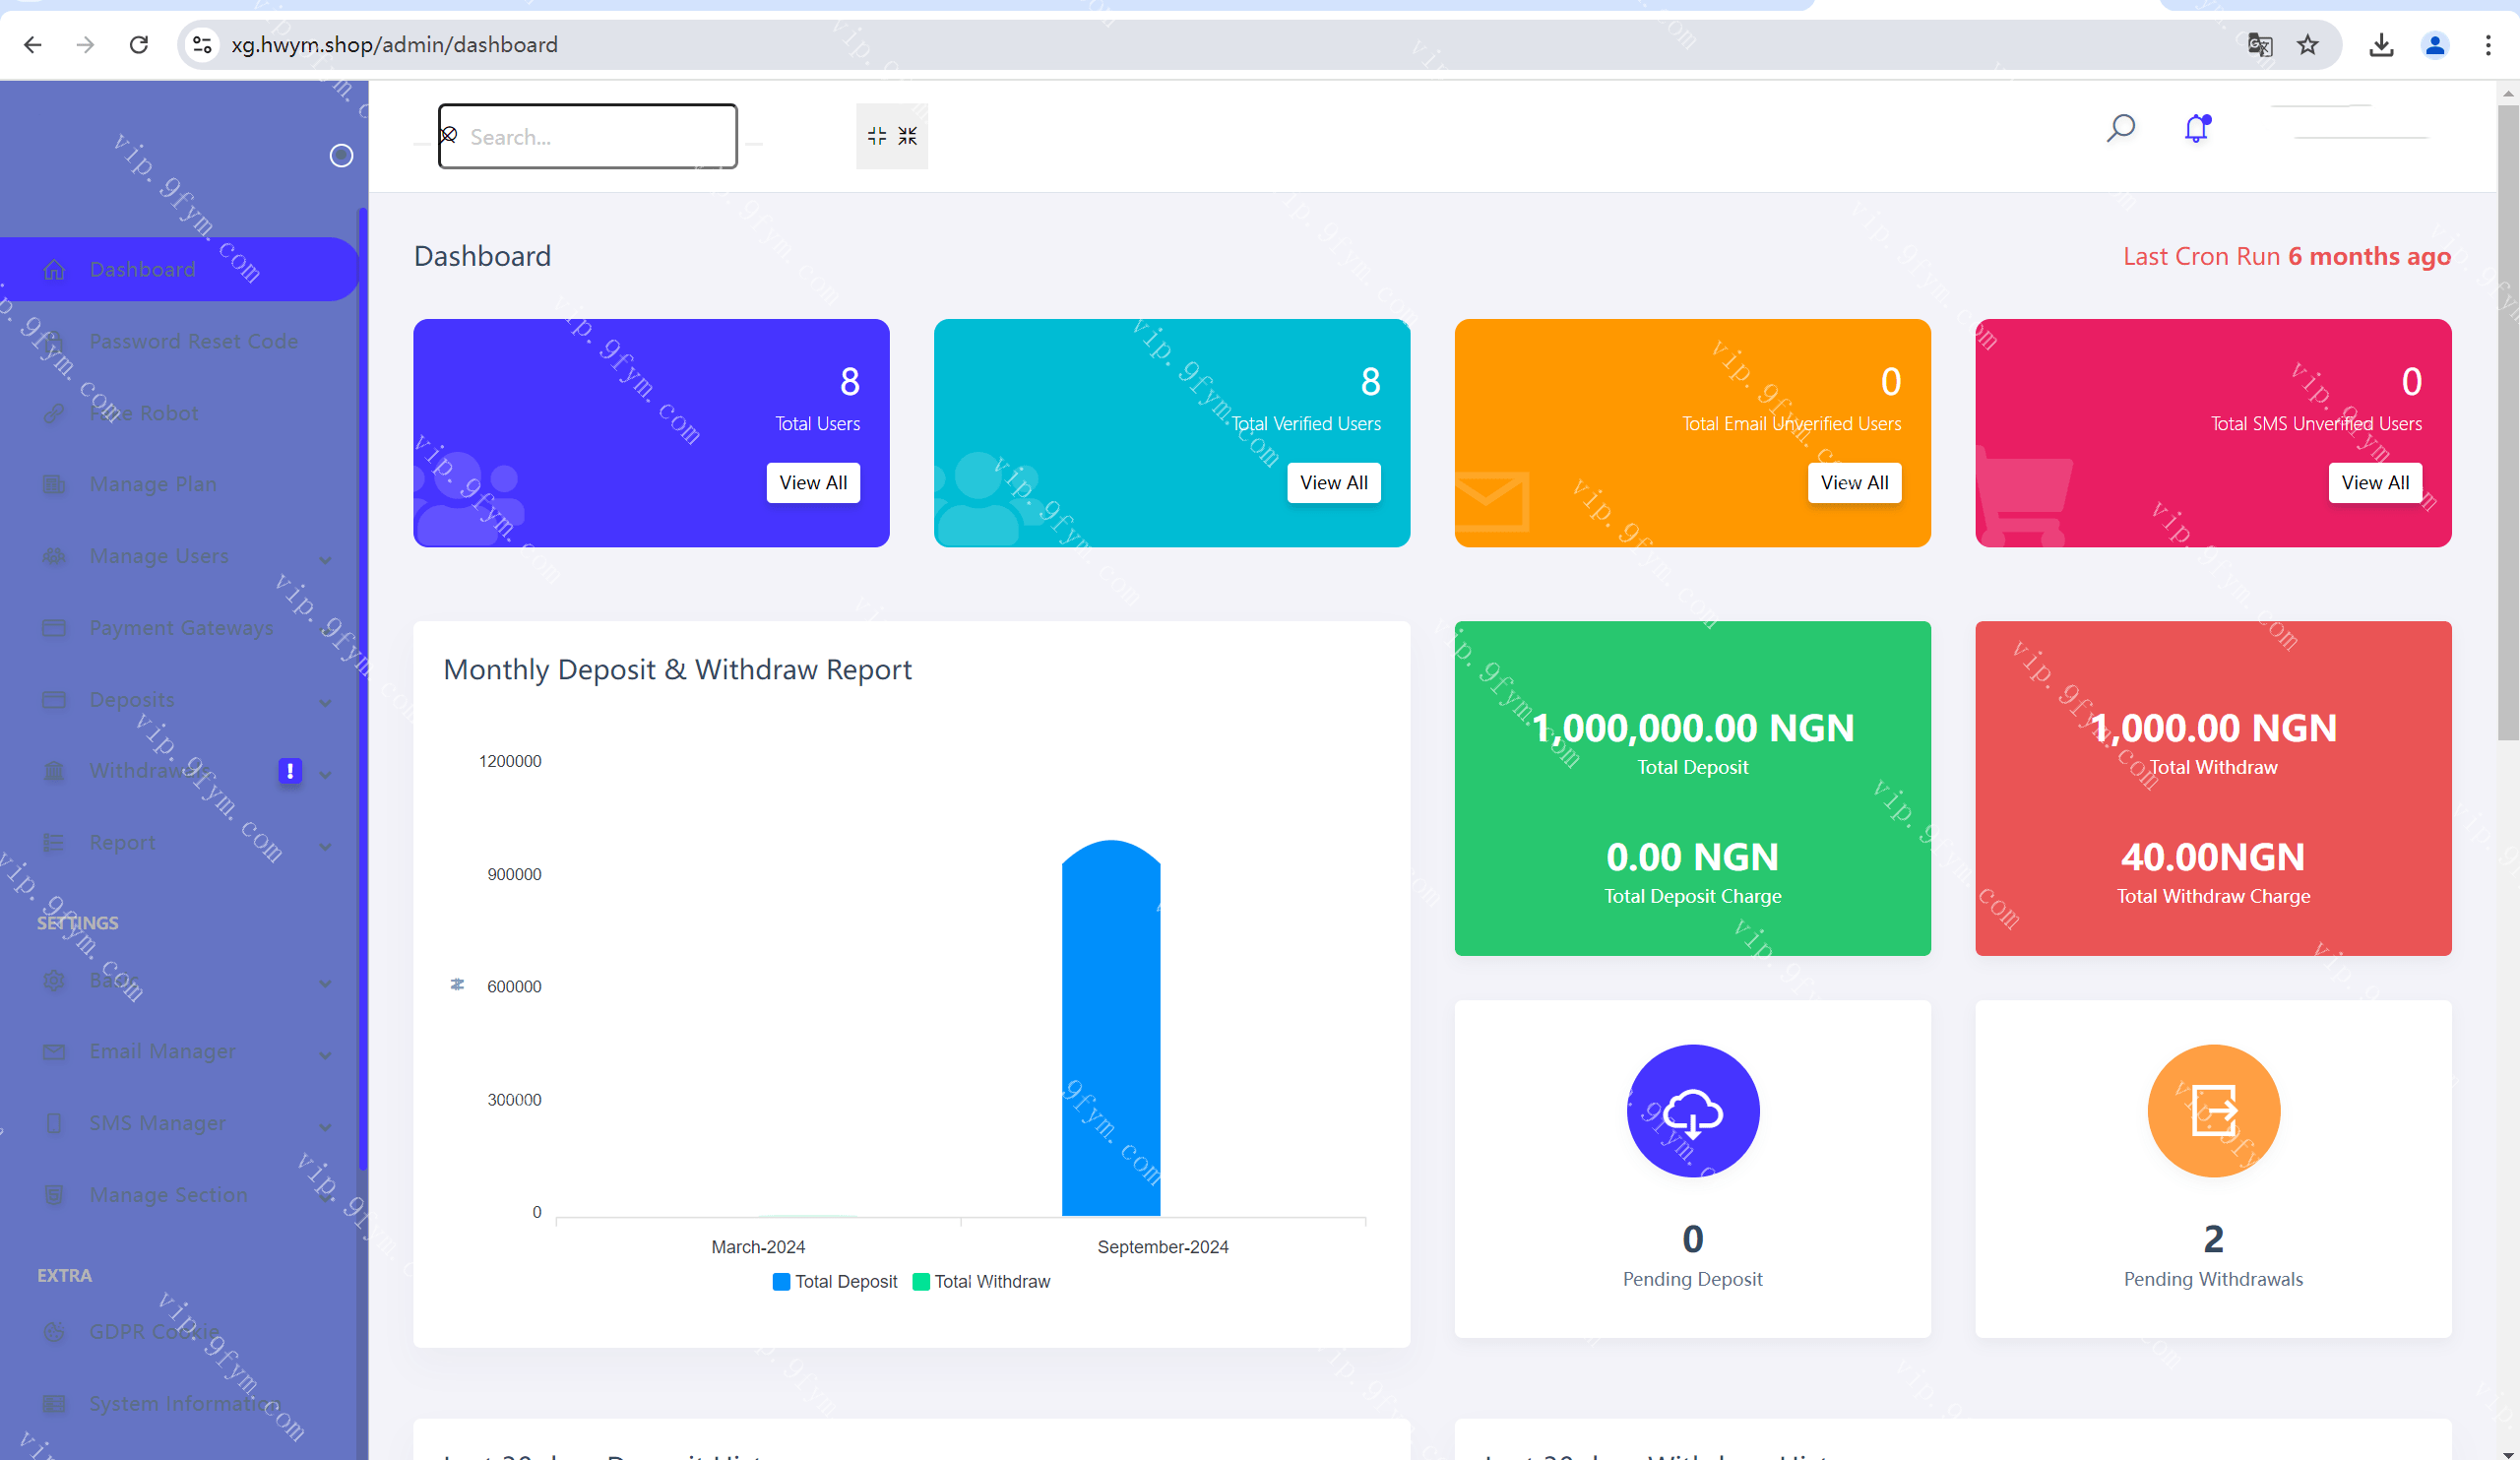Toggle Total Deposit legend series
Screen dimensions: 2520x1460
coord(835,1282)
